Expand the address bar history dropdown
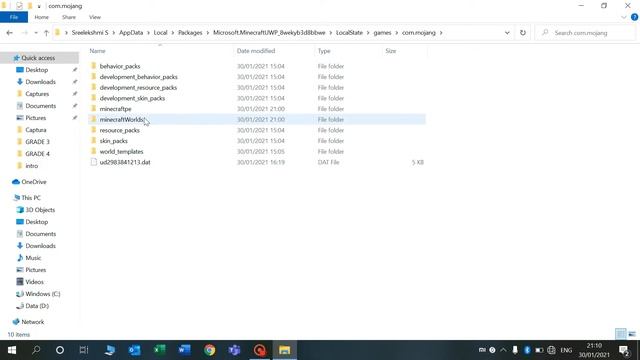The height and width of the screenshot is (360, 640). click(507, 33)
